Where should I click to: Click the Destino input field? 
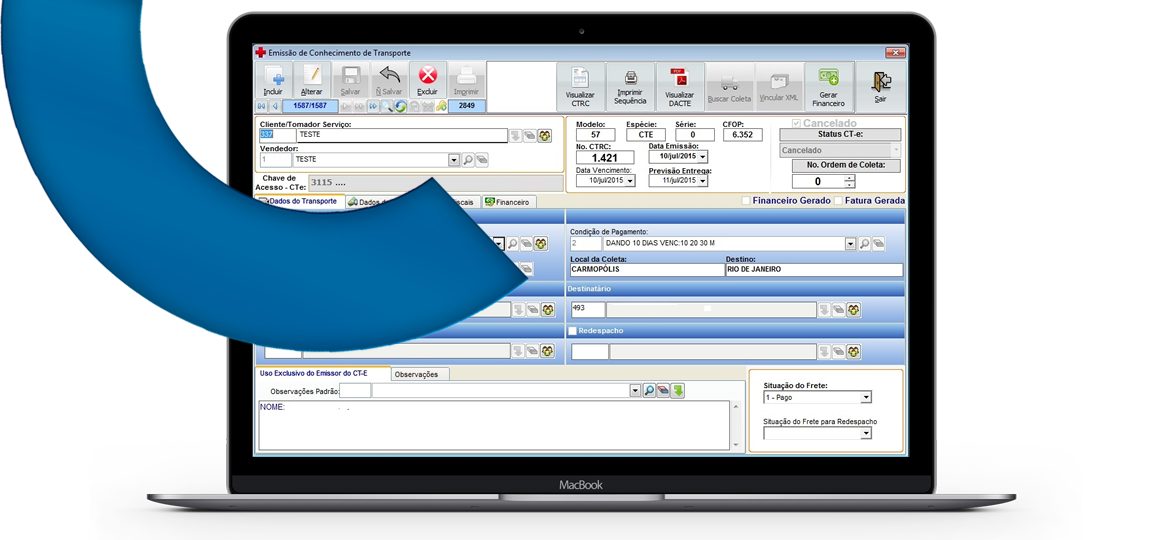tap(813, 270)
